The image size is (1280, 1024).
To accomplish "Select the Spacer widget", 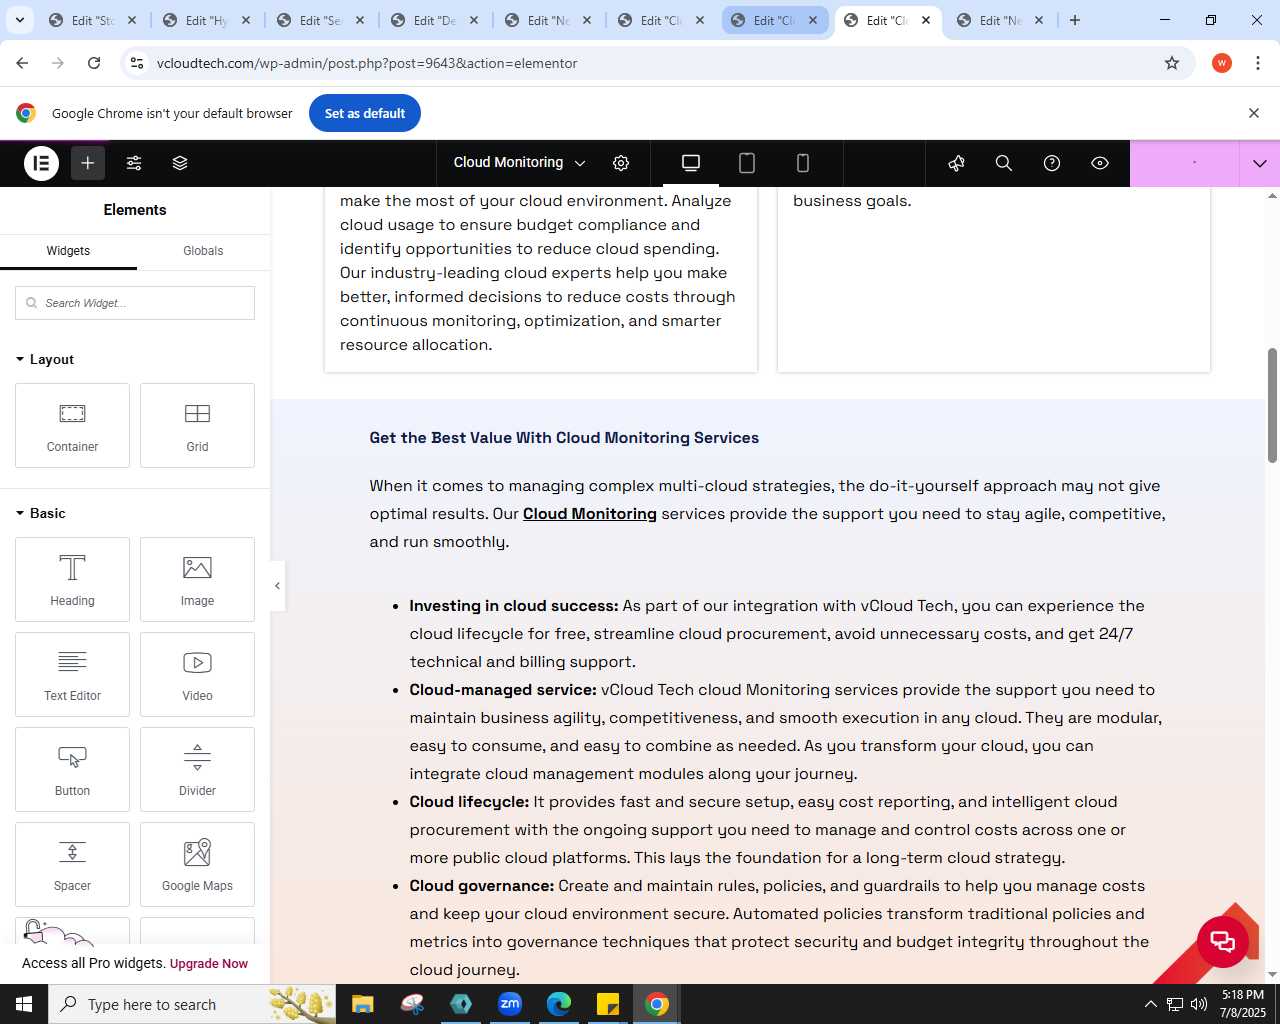I will (72, 864).
